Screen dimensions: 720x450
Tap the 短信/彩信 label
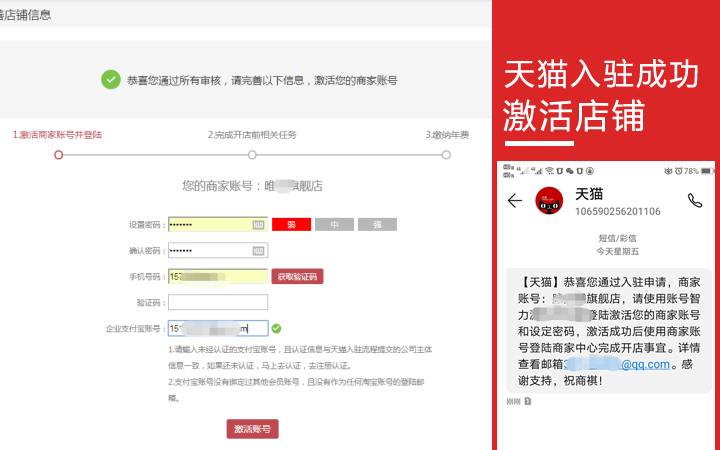[x=617, y=238]
